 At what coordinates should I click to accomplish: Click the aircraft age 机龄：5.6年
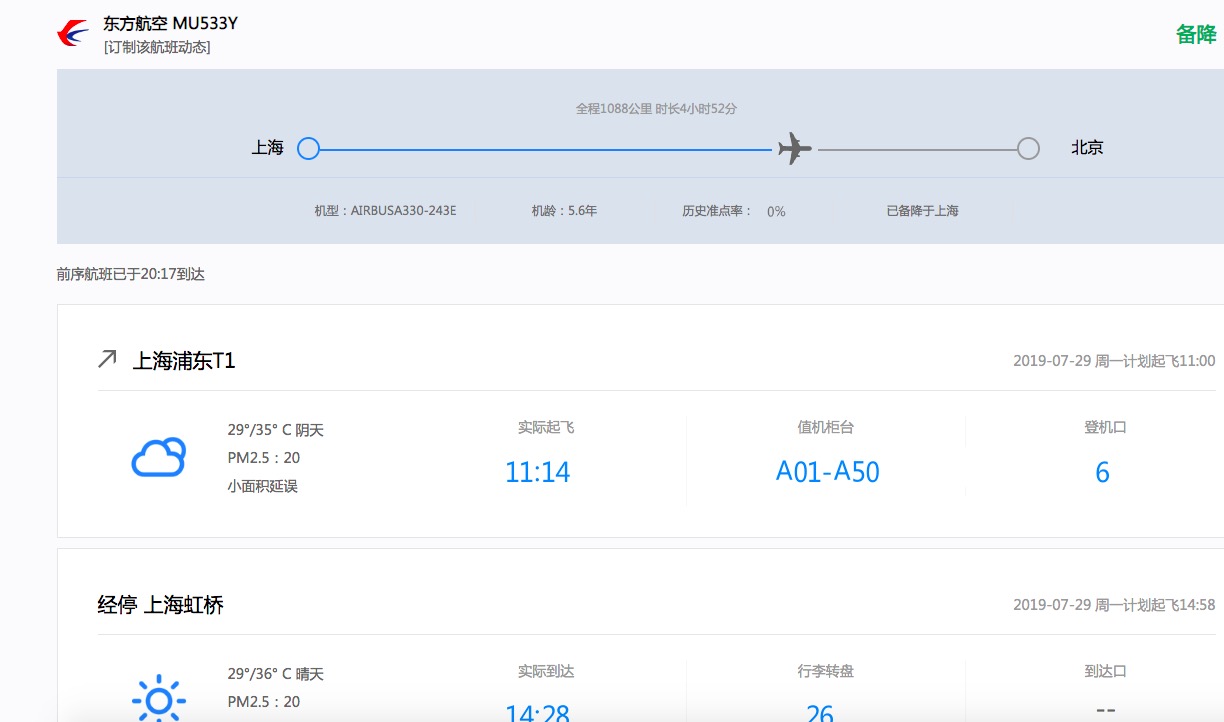point(564,211)
